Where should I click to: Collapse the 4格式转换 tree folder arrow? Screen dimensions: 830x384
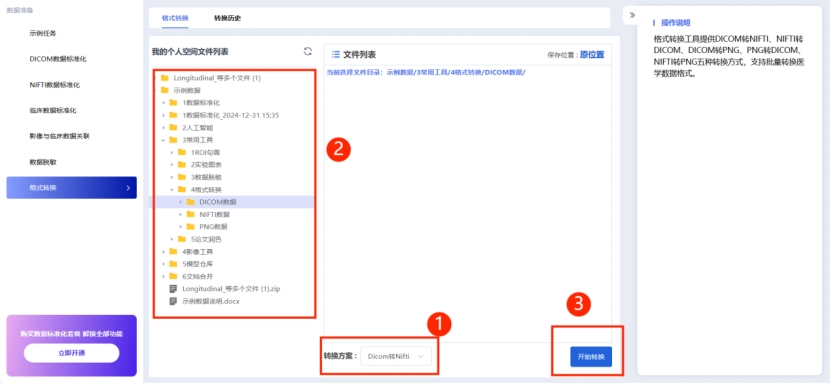[x=172, y=190]
